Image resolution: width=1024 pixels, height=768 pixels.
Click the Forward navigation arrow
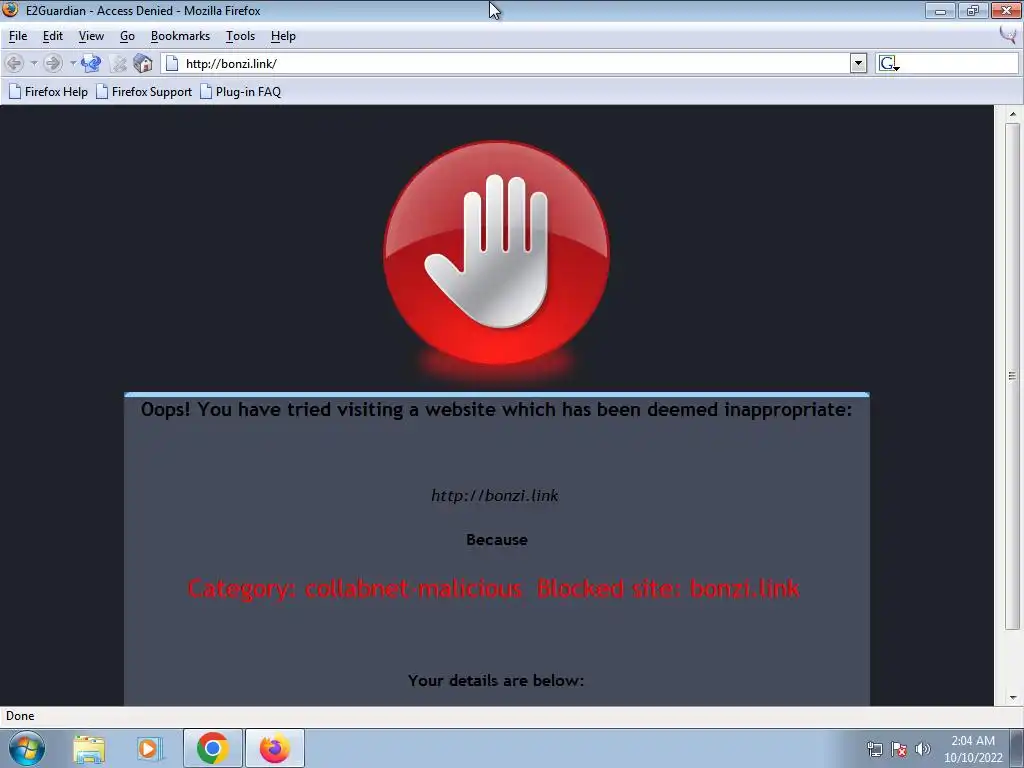point(53,63)
